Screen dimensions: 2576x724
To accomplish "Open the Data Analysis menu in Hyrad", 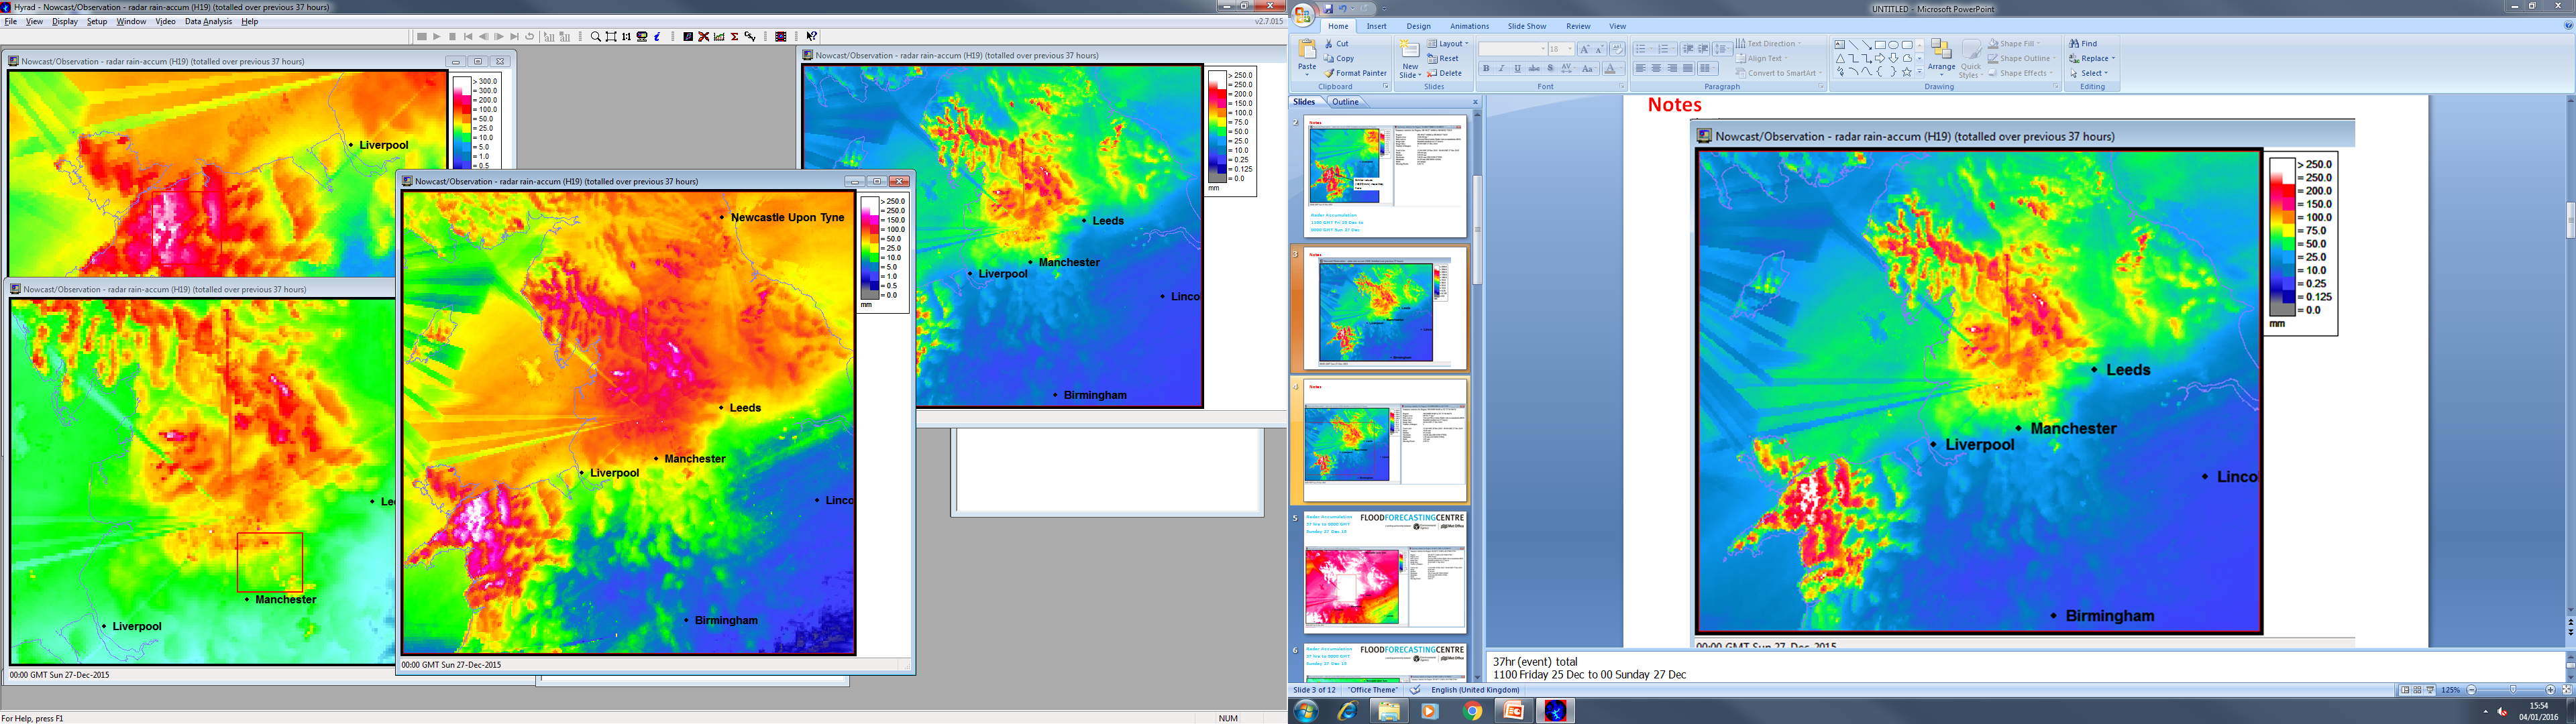I will 209,21.
